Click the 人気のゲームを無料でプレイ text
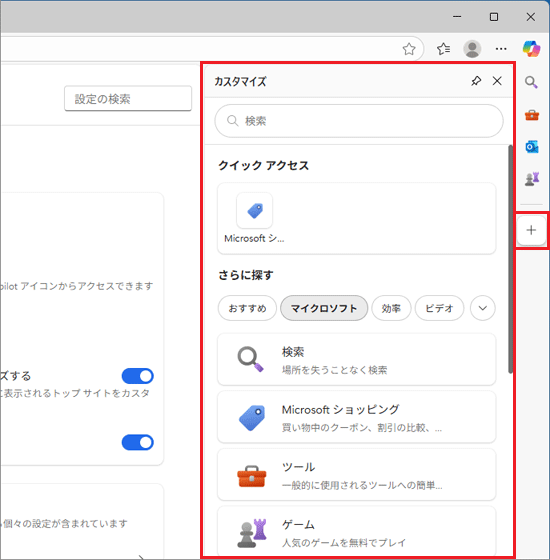Screen dimensions: 550x560 (x=344, y=542)
